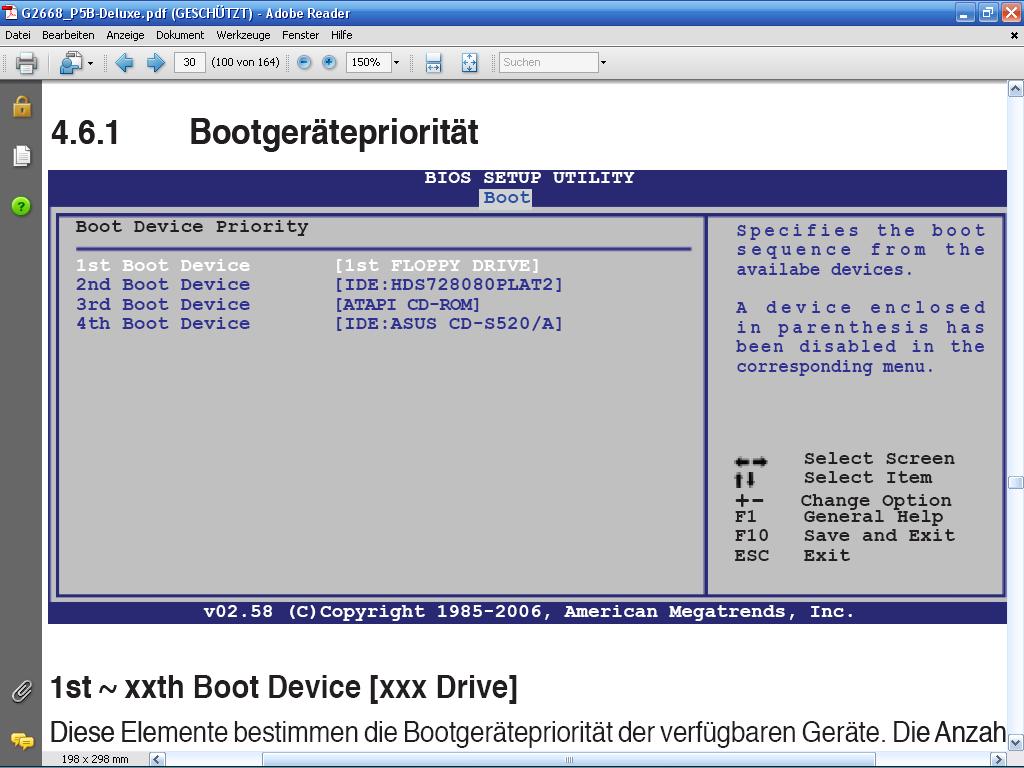Click vertical scrollbar up arrow
Image resolution: width=1024 pixels, height=768 pixels.
pyautogui.click(x=1015, y=89)
